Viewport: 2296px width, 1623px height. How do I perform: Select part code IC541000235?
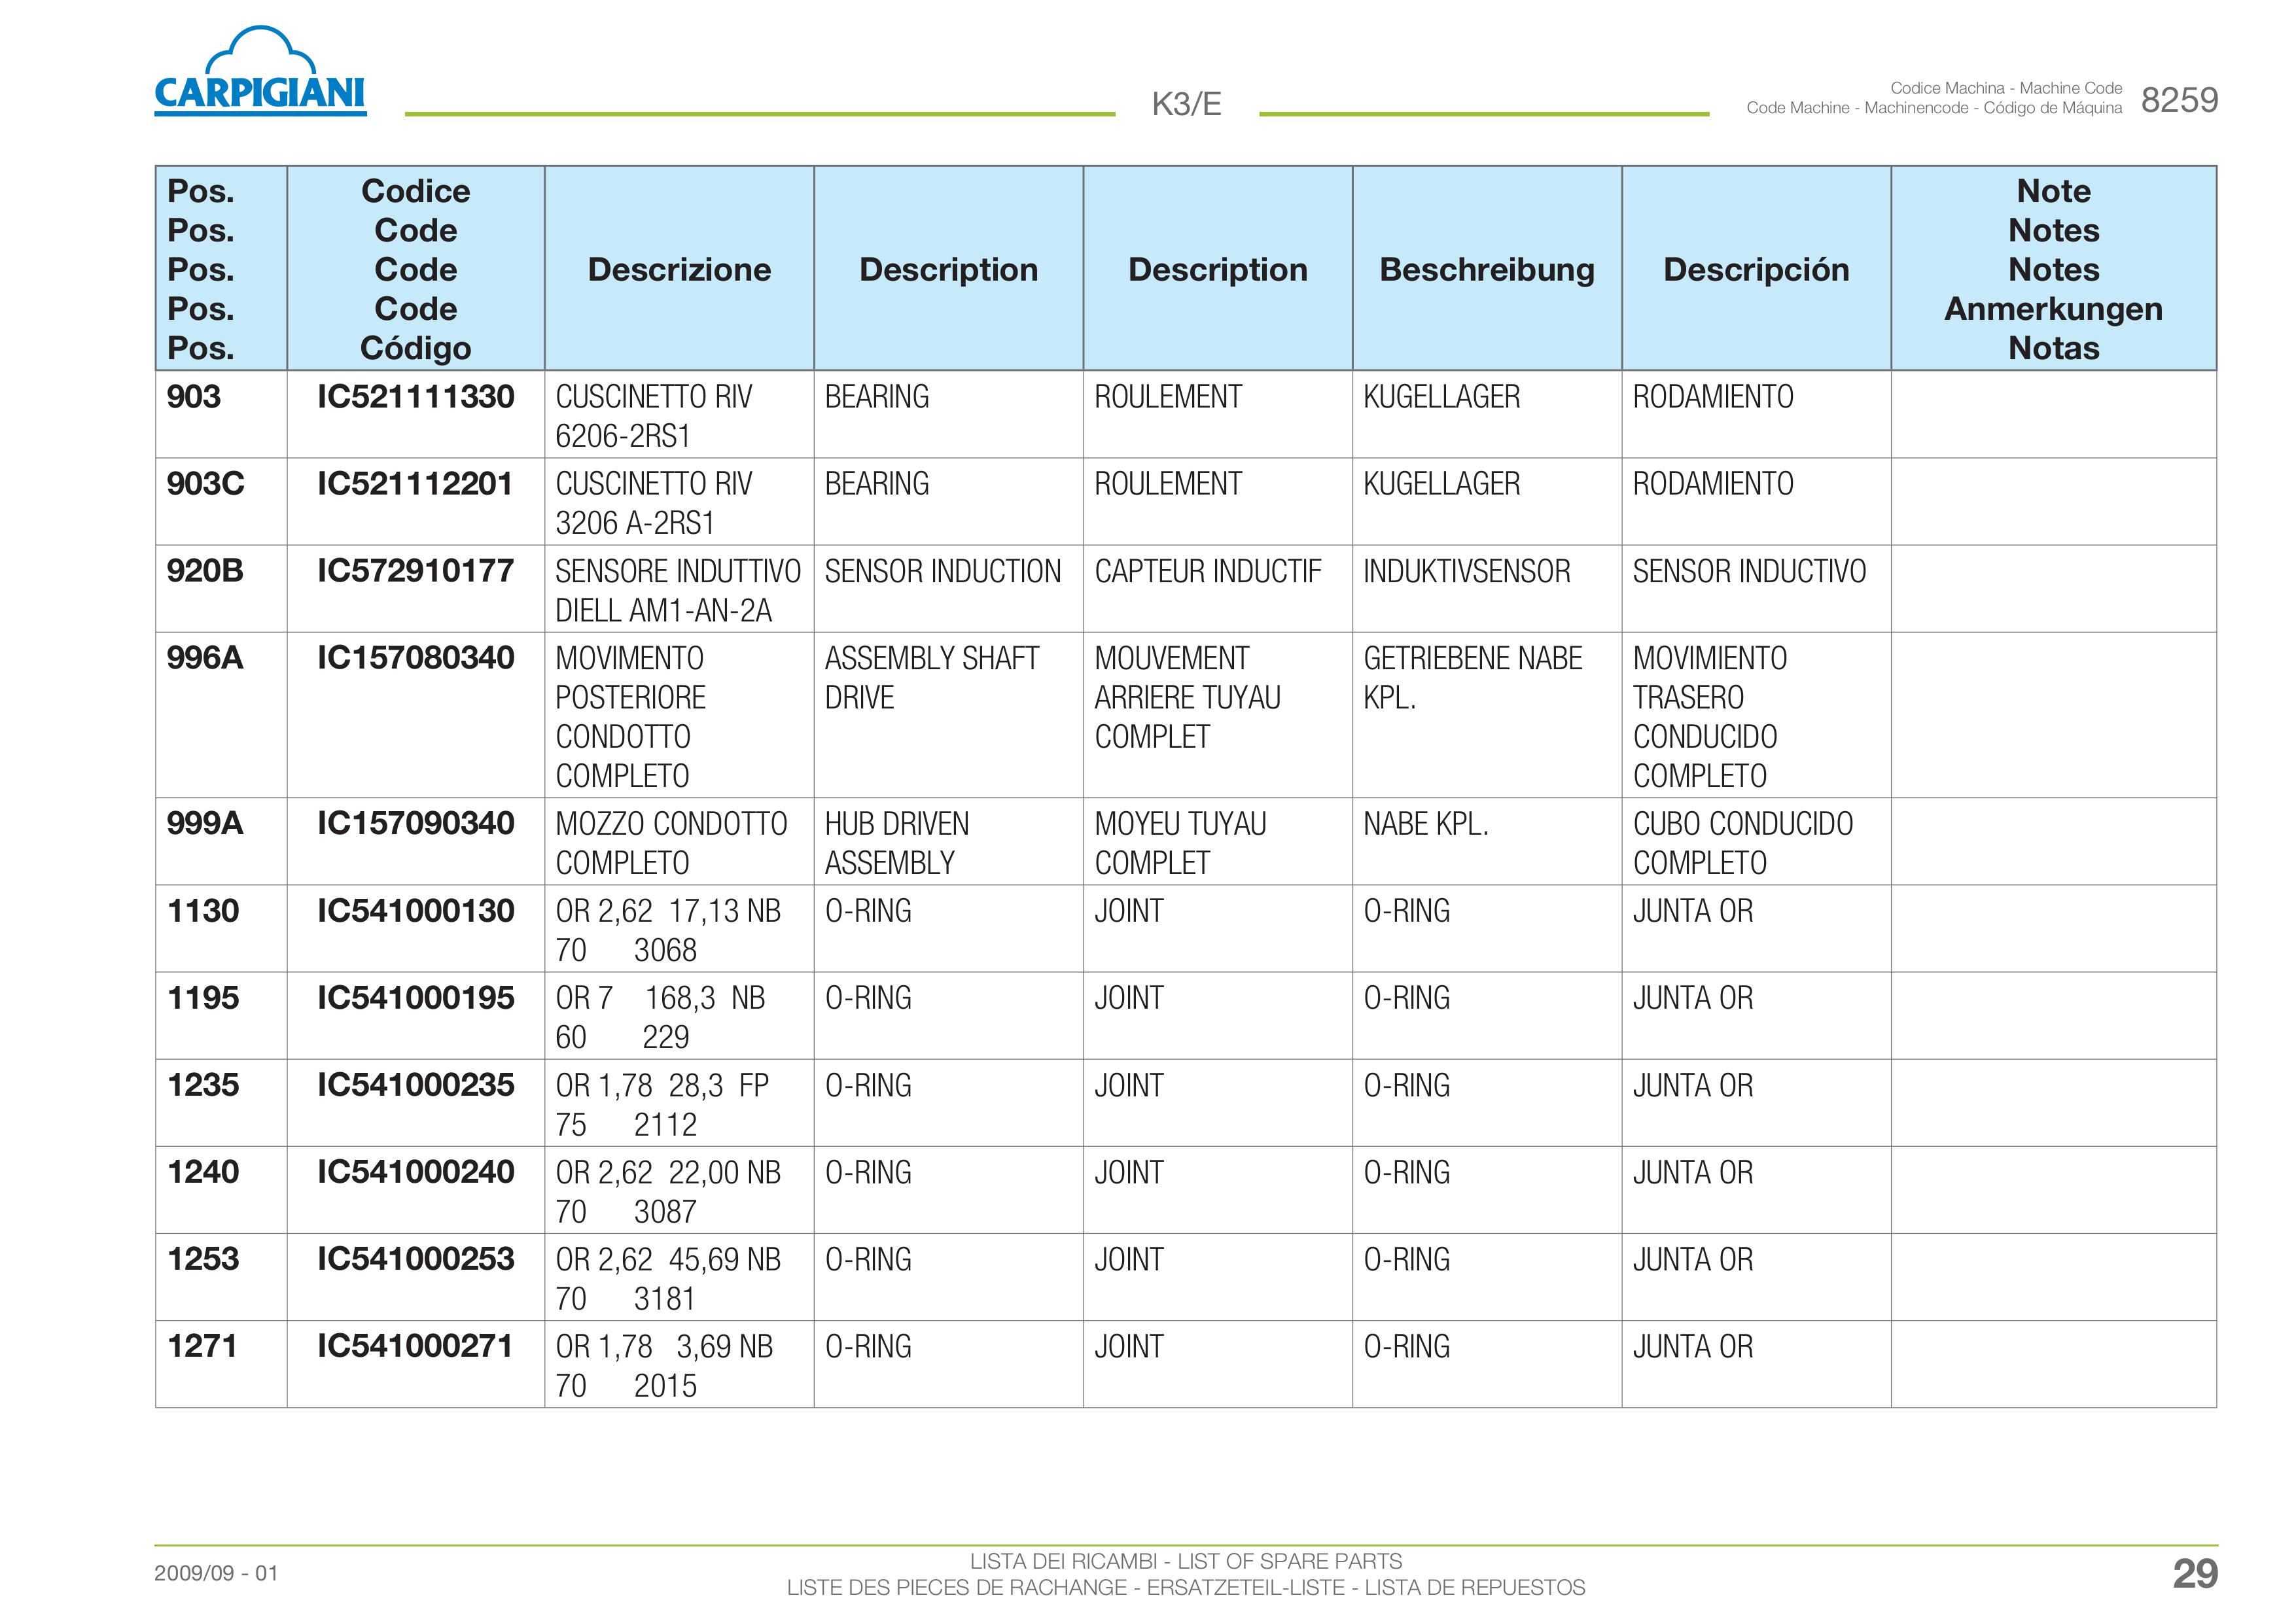[415, 1085]
